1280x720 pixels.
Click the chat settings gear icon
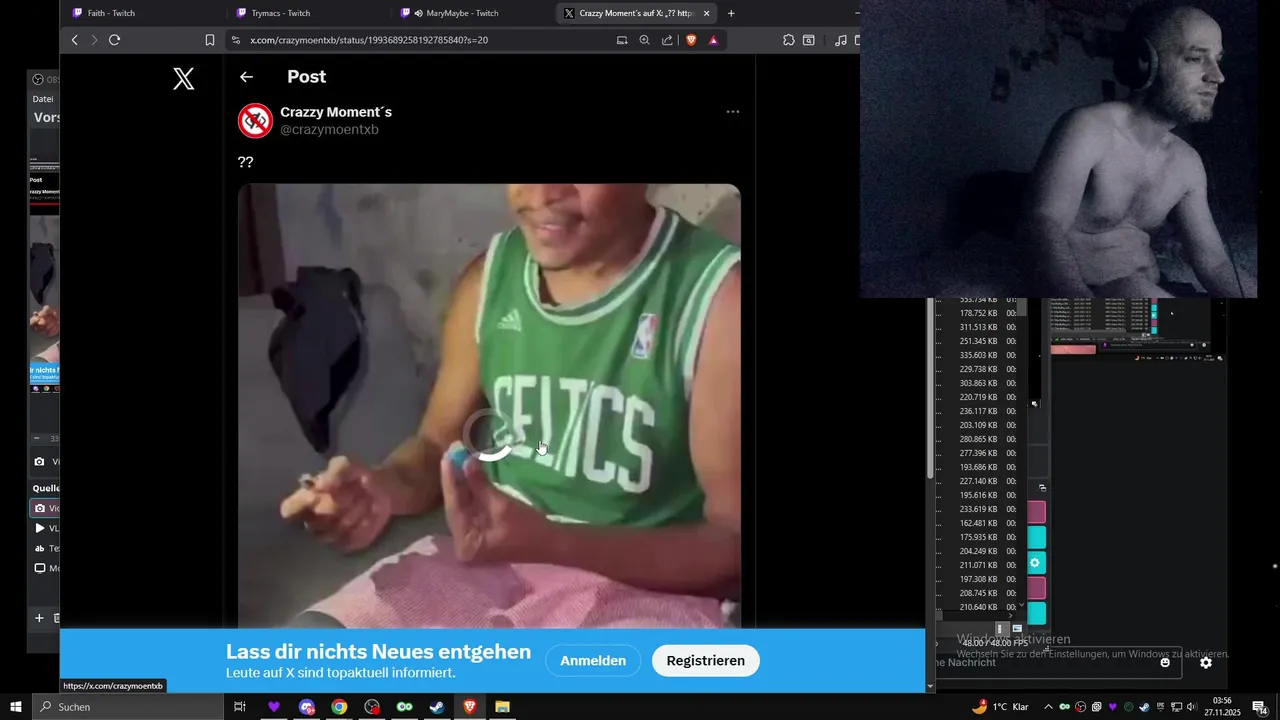[1206, 662]
